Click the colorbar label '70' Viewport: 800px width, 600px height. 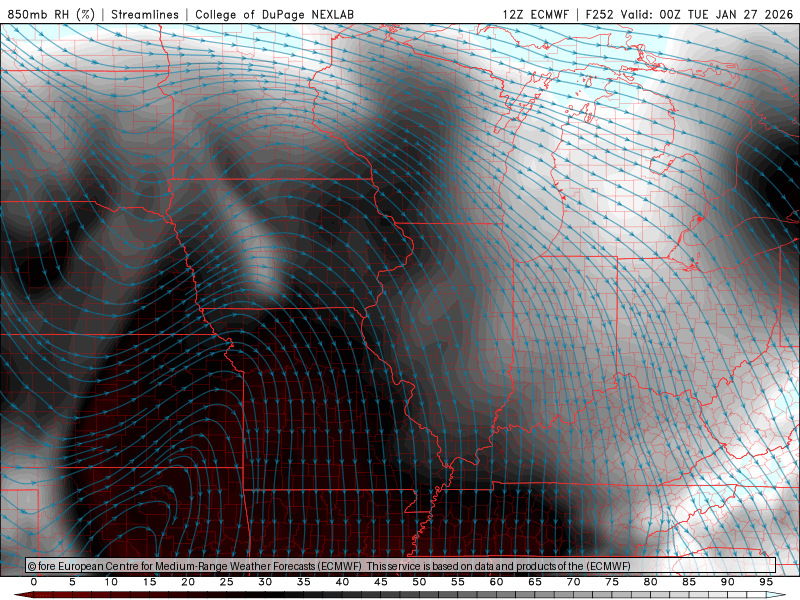(x=573, y=582)
